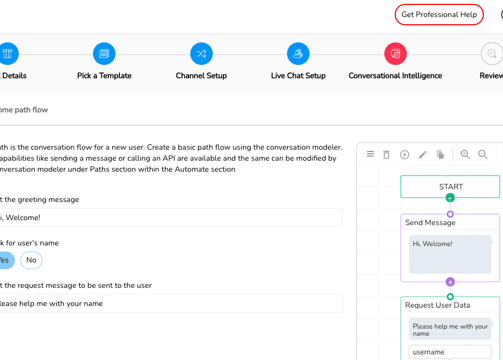Click the Conversational Intelligence label
The image size is (503, 360).
[x=395, y=76]
